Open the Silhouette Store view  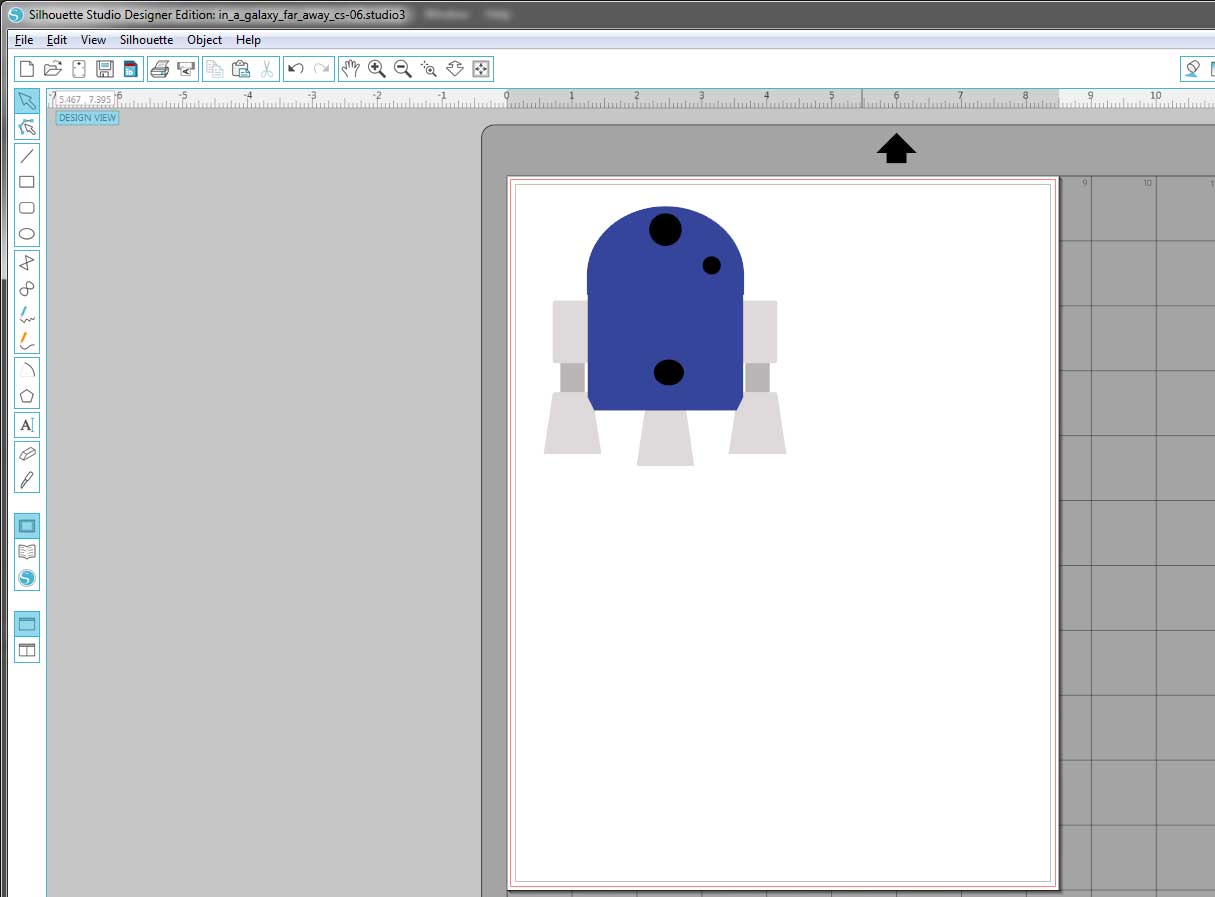pyautogui.click(x=27, y=578)
